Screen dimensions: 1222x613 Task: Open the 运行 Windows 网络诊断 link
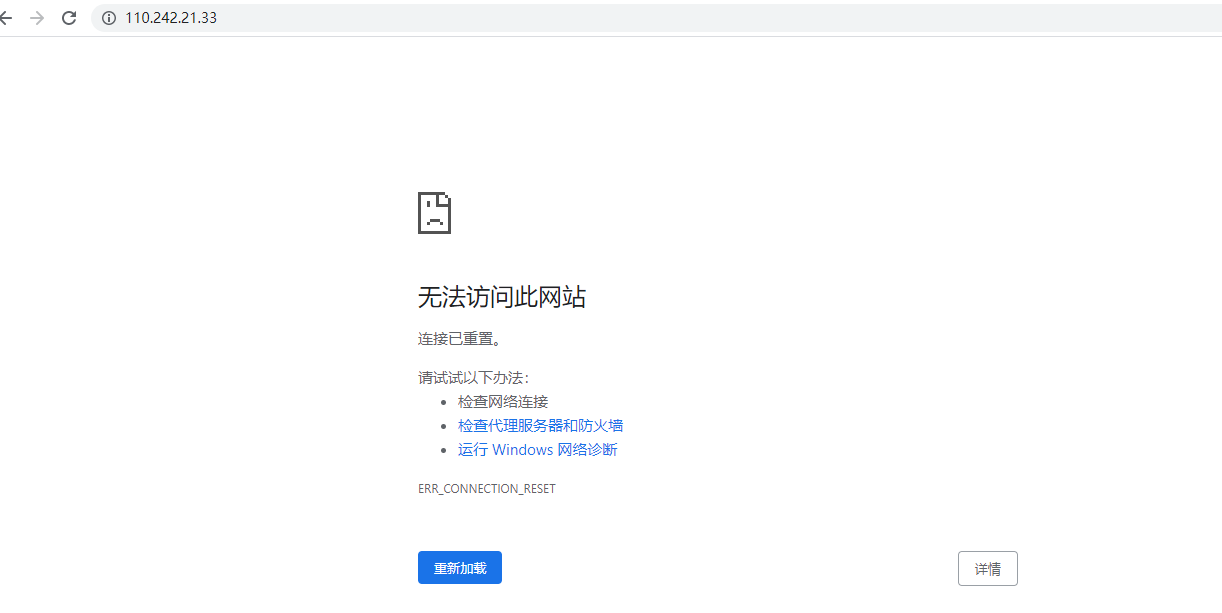537,449
